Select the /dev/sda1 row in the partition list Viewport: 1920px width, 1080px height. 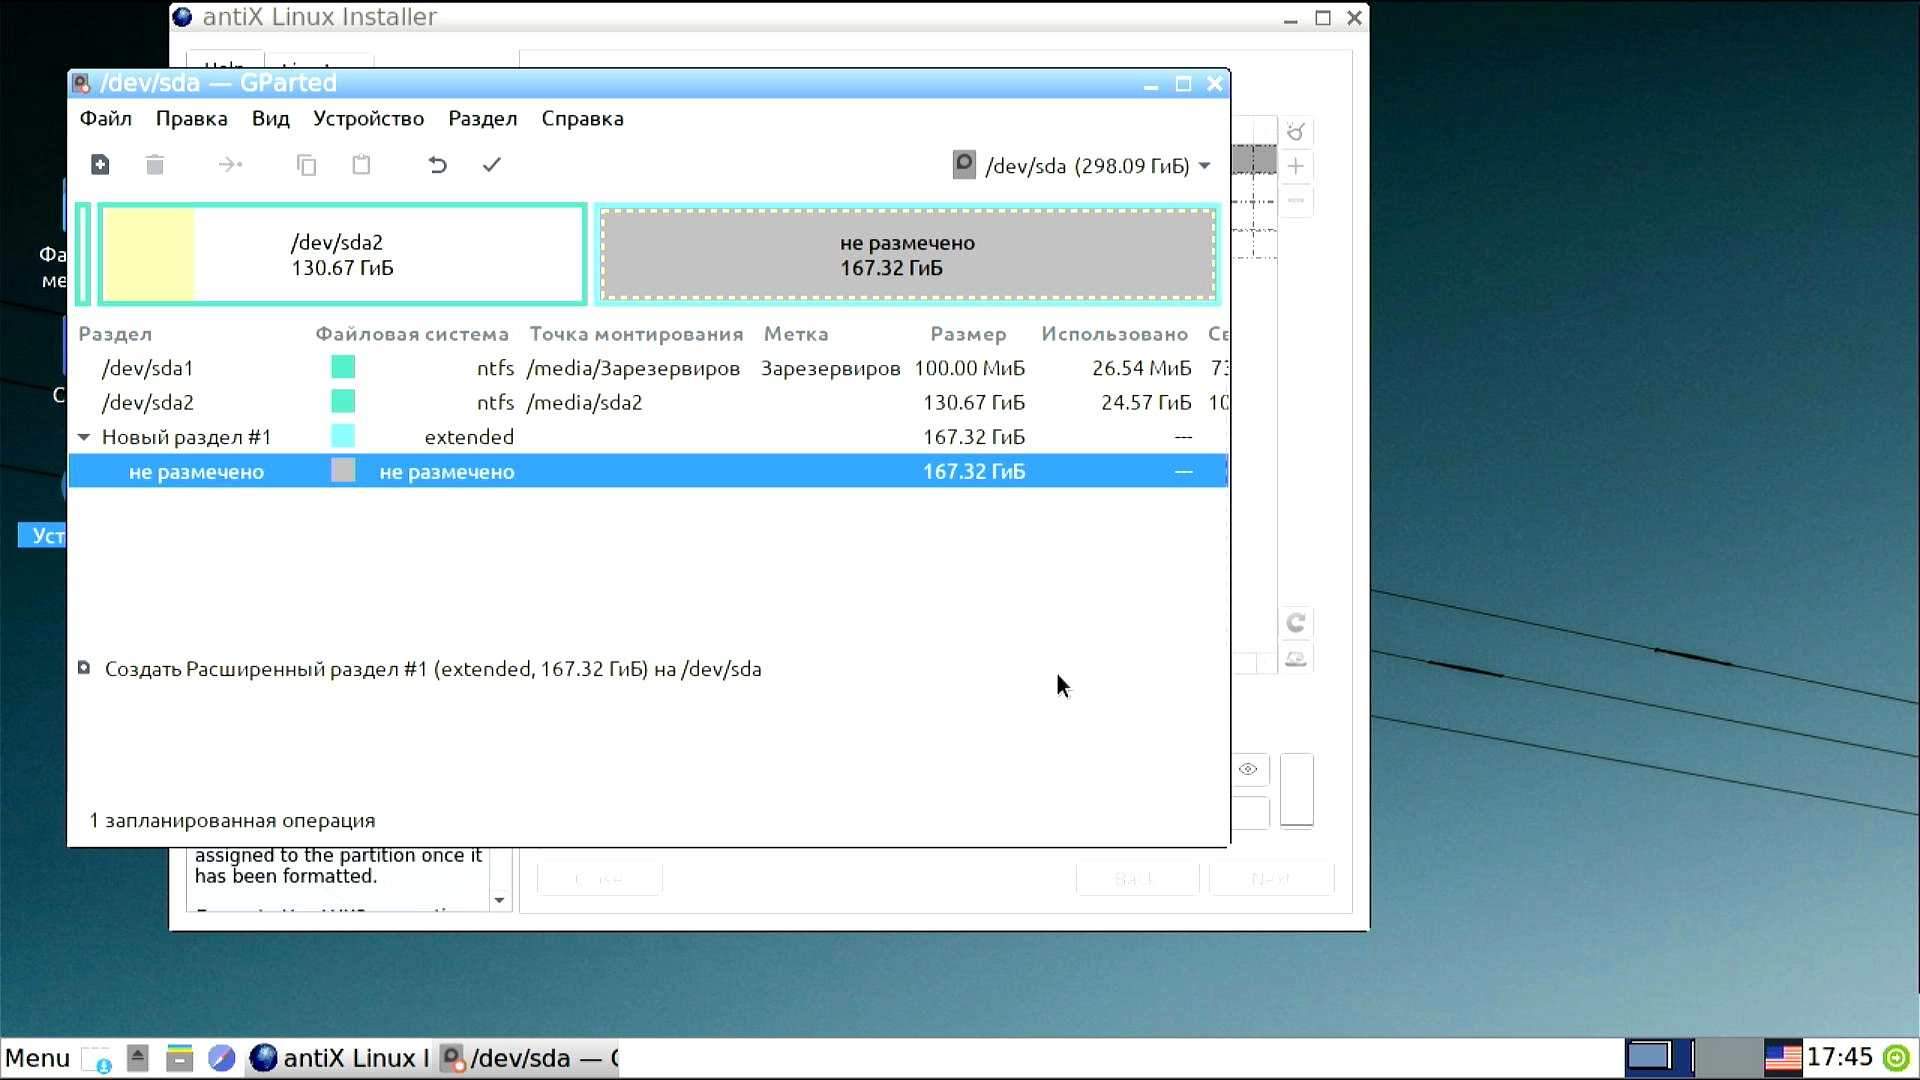(x=648, y=368)
